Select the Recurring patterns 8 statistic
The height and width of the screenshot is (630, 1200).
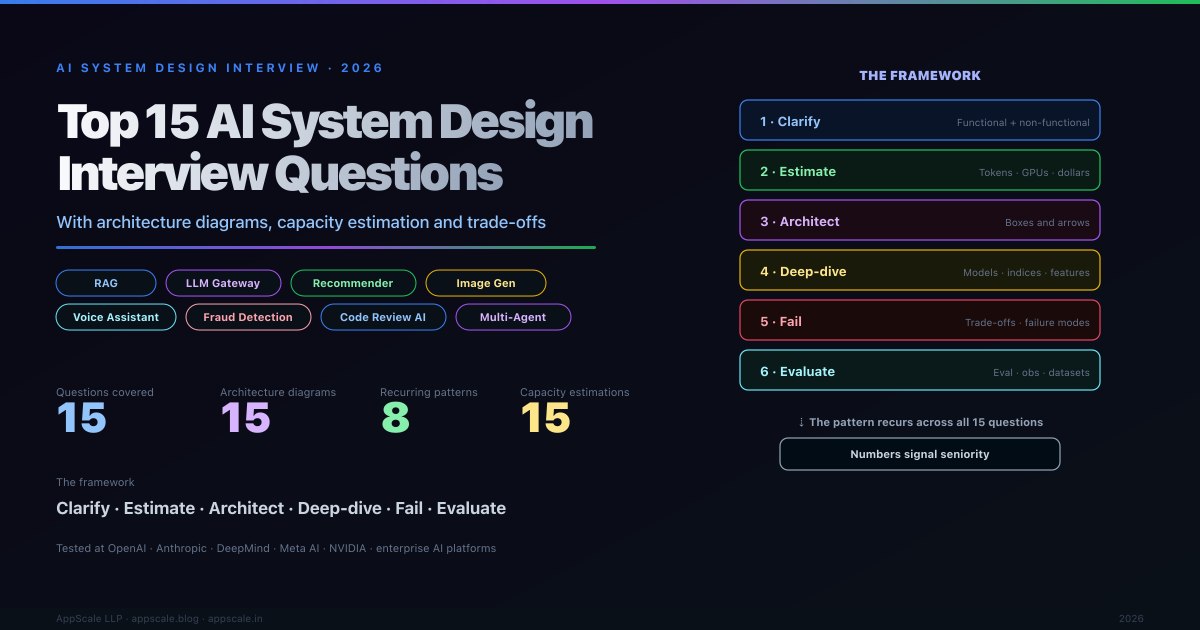point(396,418)
